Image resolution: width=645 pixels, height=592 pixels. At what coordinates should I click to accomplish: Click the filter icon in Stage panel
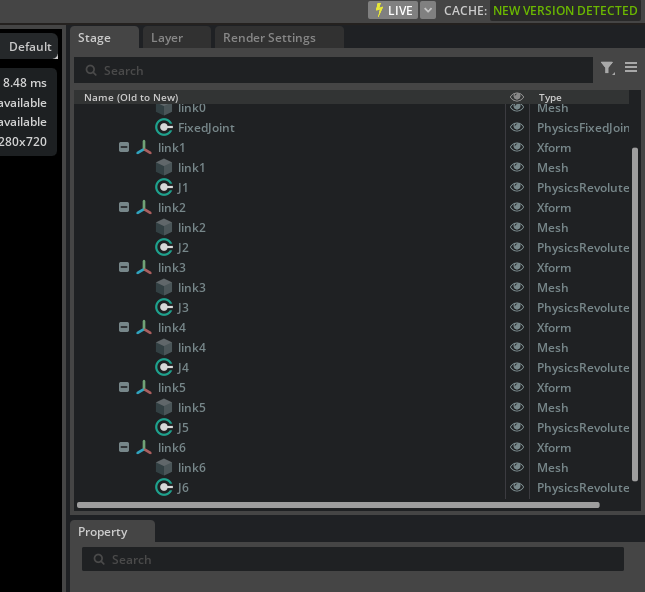click(607, 68)
